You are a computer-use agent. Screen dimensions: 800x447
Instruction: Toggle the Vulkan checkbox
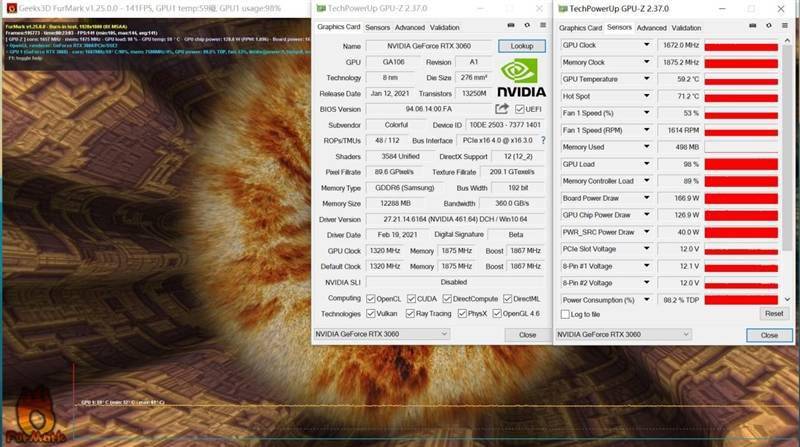click(x=371, y=313)
